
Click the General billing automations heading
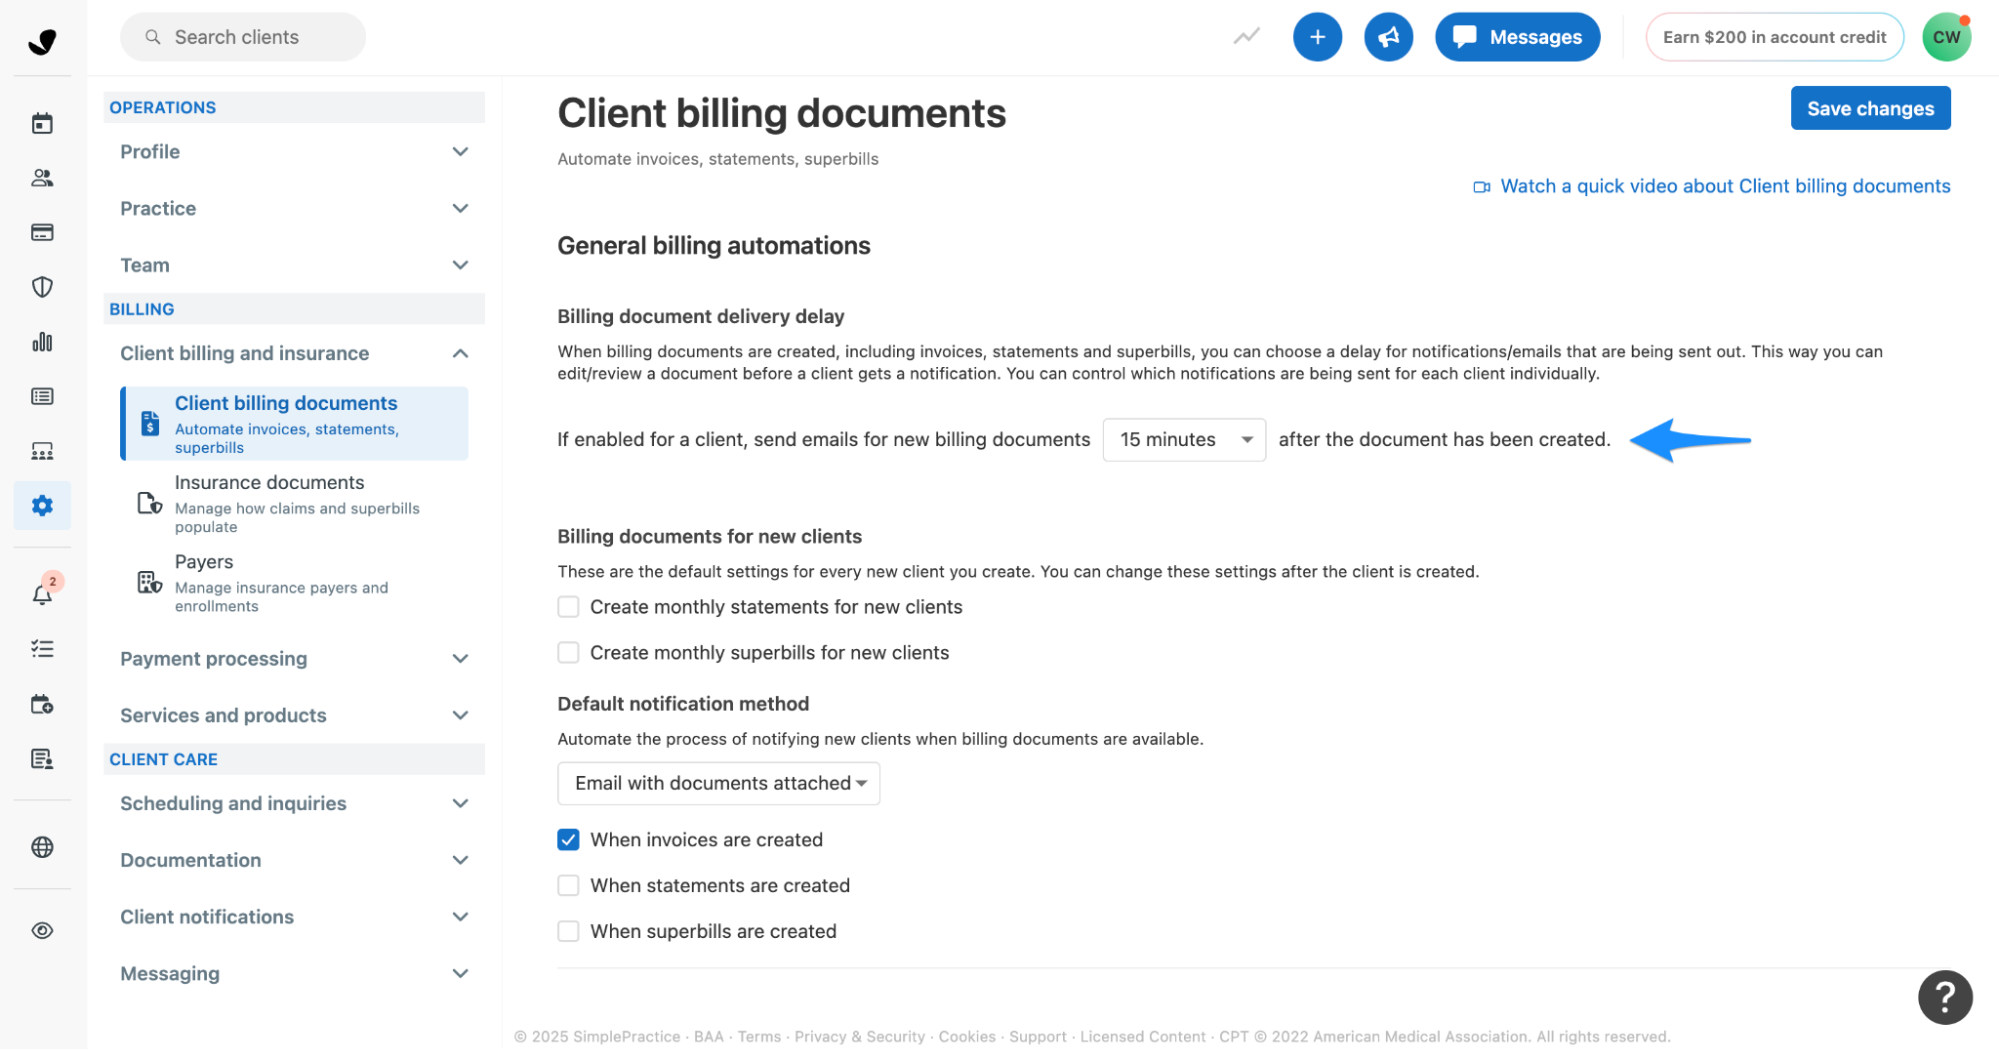coord(714,246)
